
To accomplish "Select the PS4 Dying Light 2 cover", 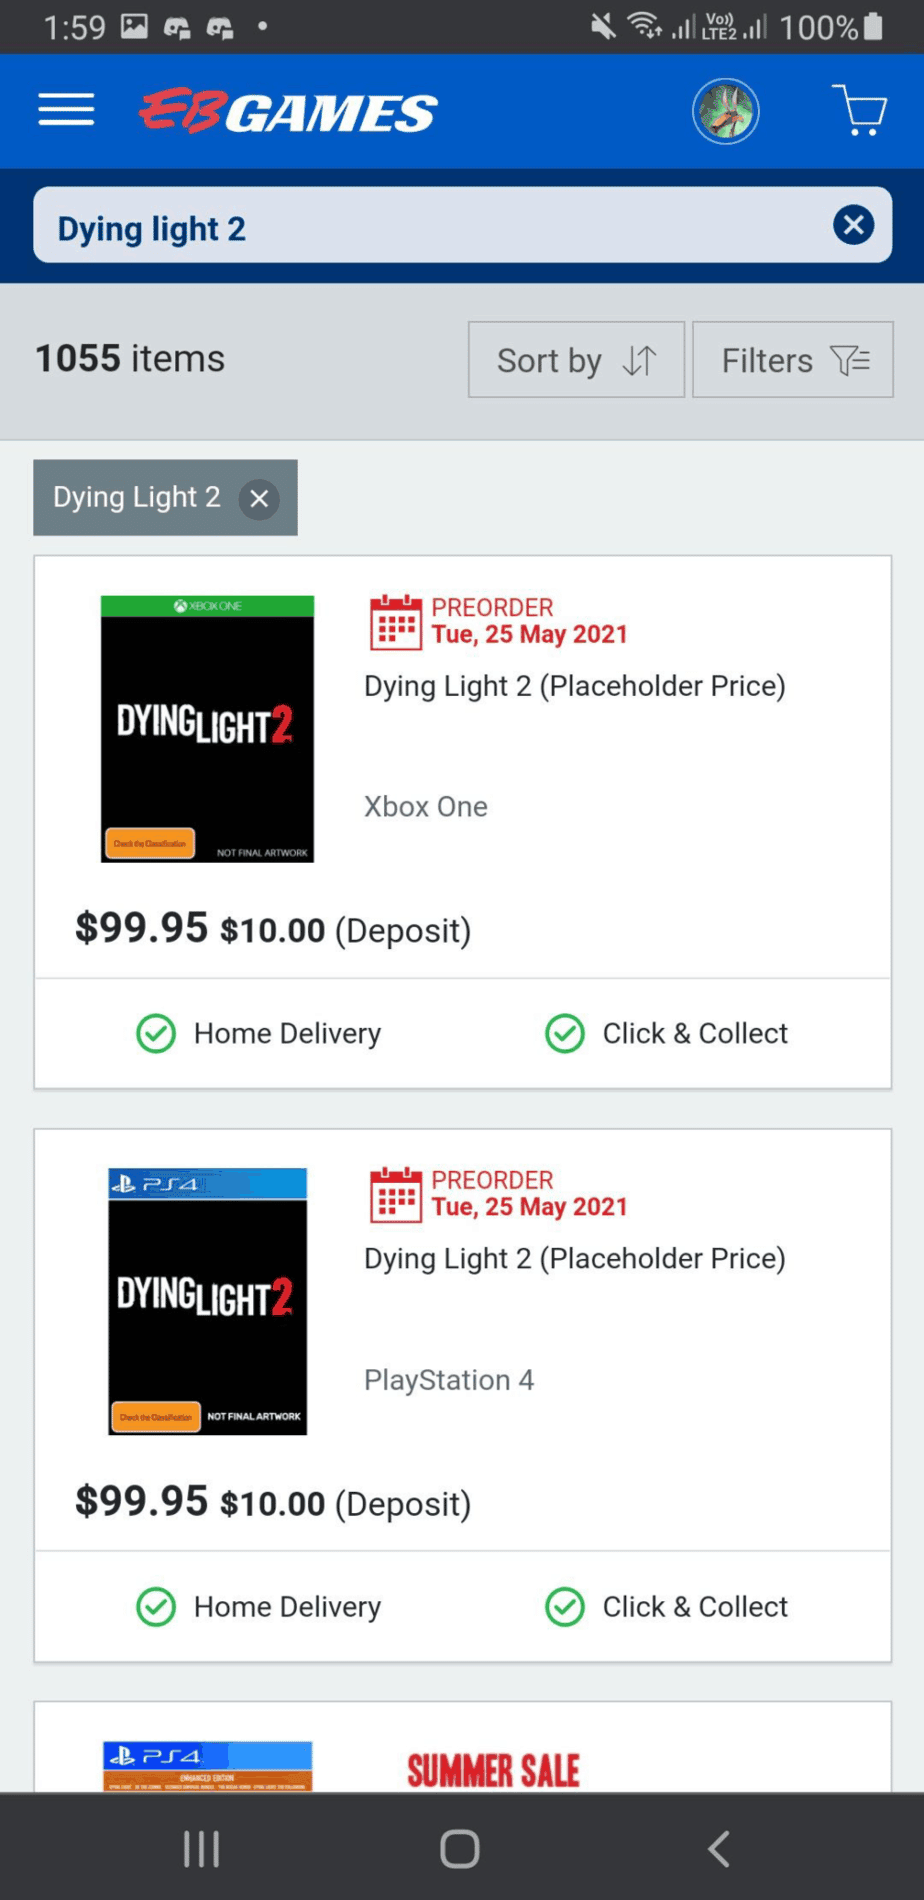I will point(207,1302).
